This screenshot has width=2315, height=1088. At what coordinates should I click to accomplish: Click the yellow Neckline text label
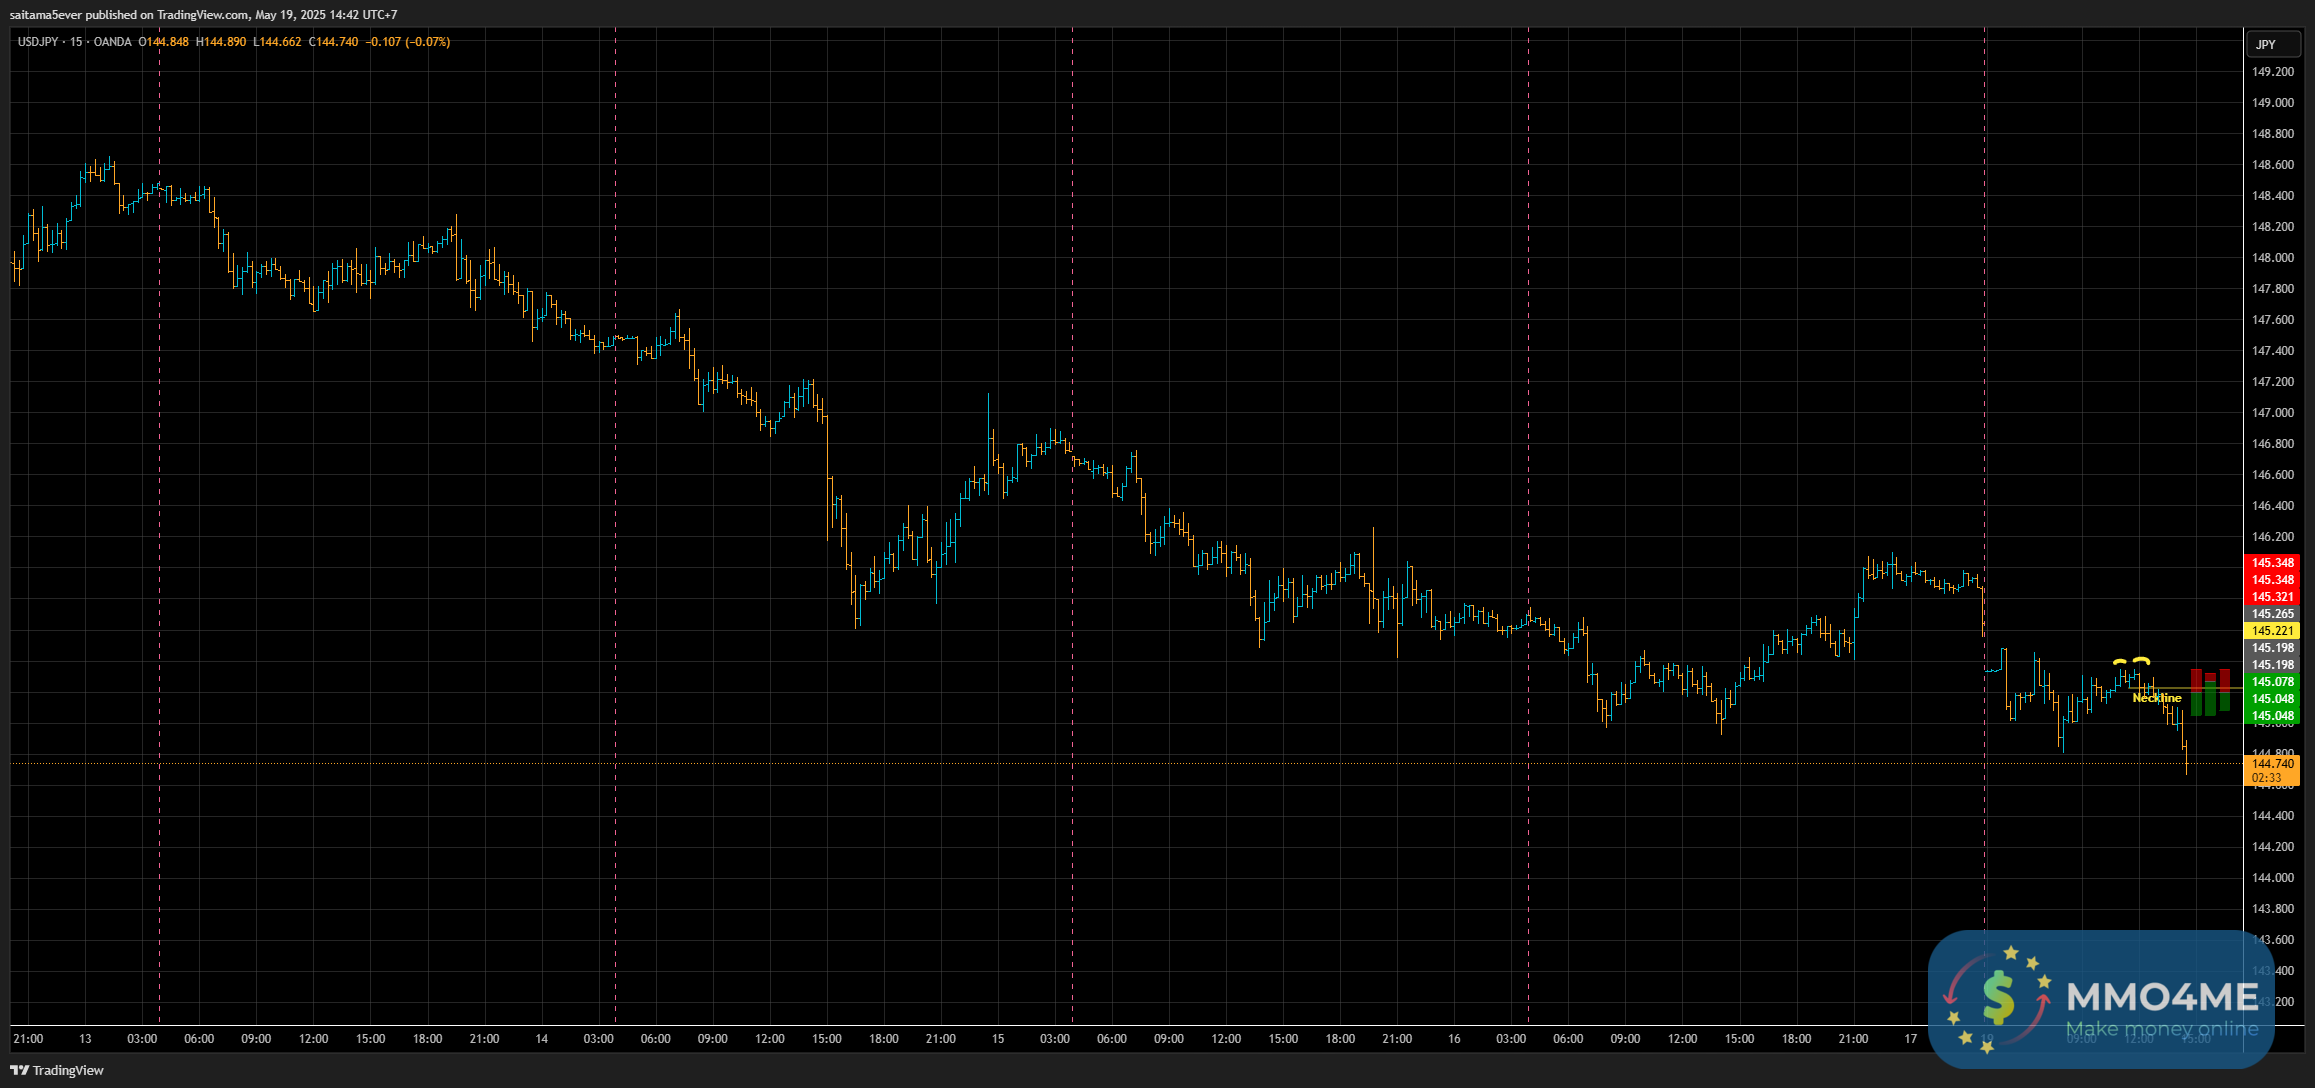[2157, 698]
